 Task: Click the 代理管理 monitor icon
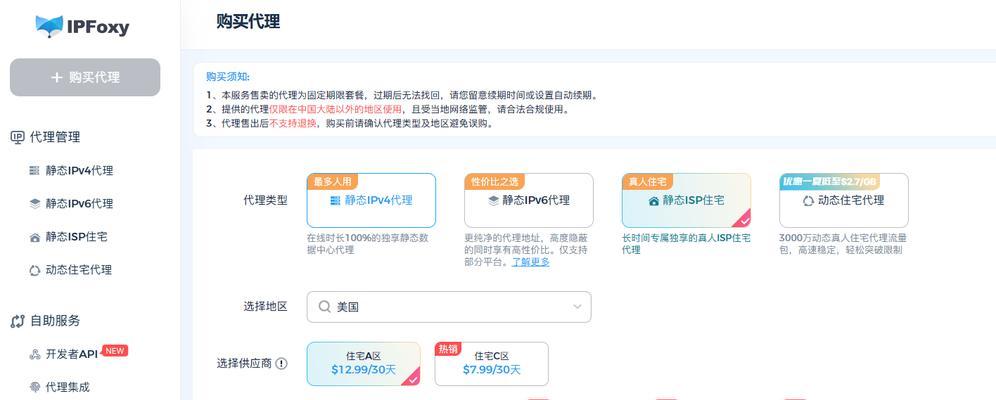18,137
